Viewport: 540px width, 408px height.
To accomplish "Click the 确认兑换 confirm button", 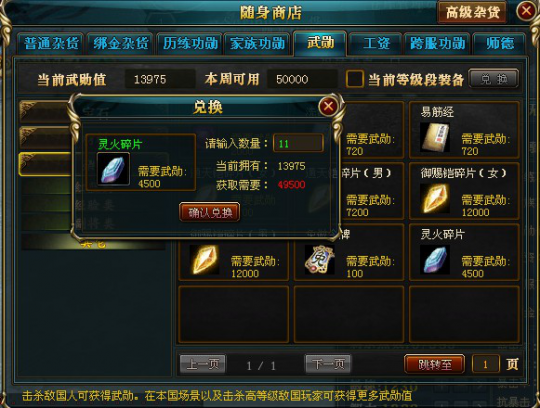I will click(x=209, y=212).
